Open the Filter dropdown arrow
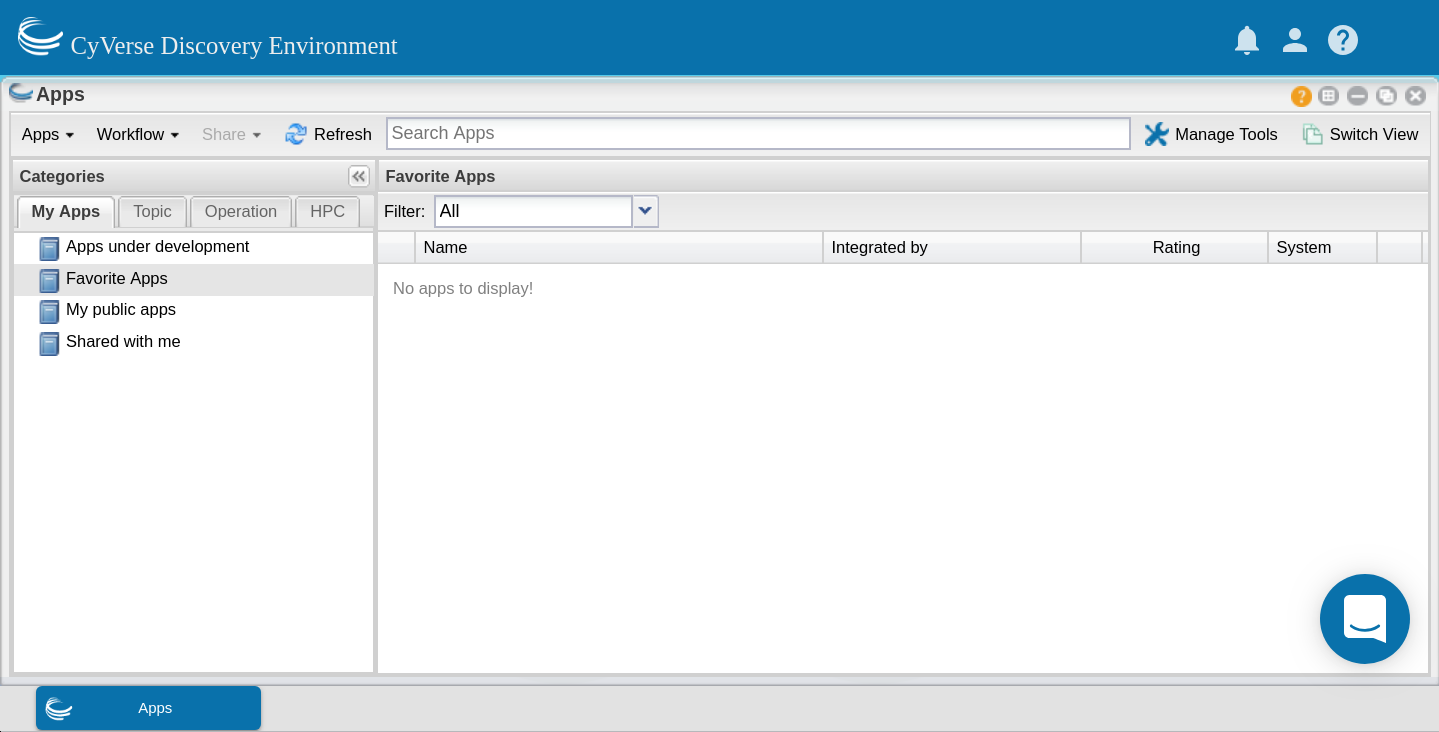 (x=646, y=211)
